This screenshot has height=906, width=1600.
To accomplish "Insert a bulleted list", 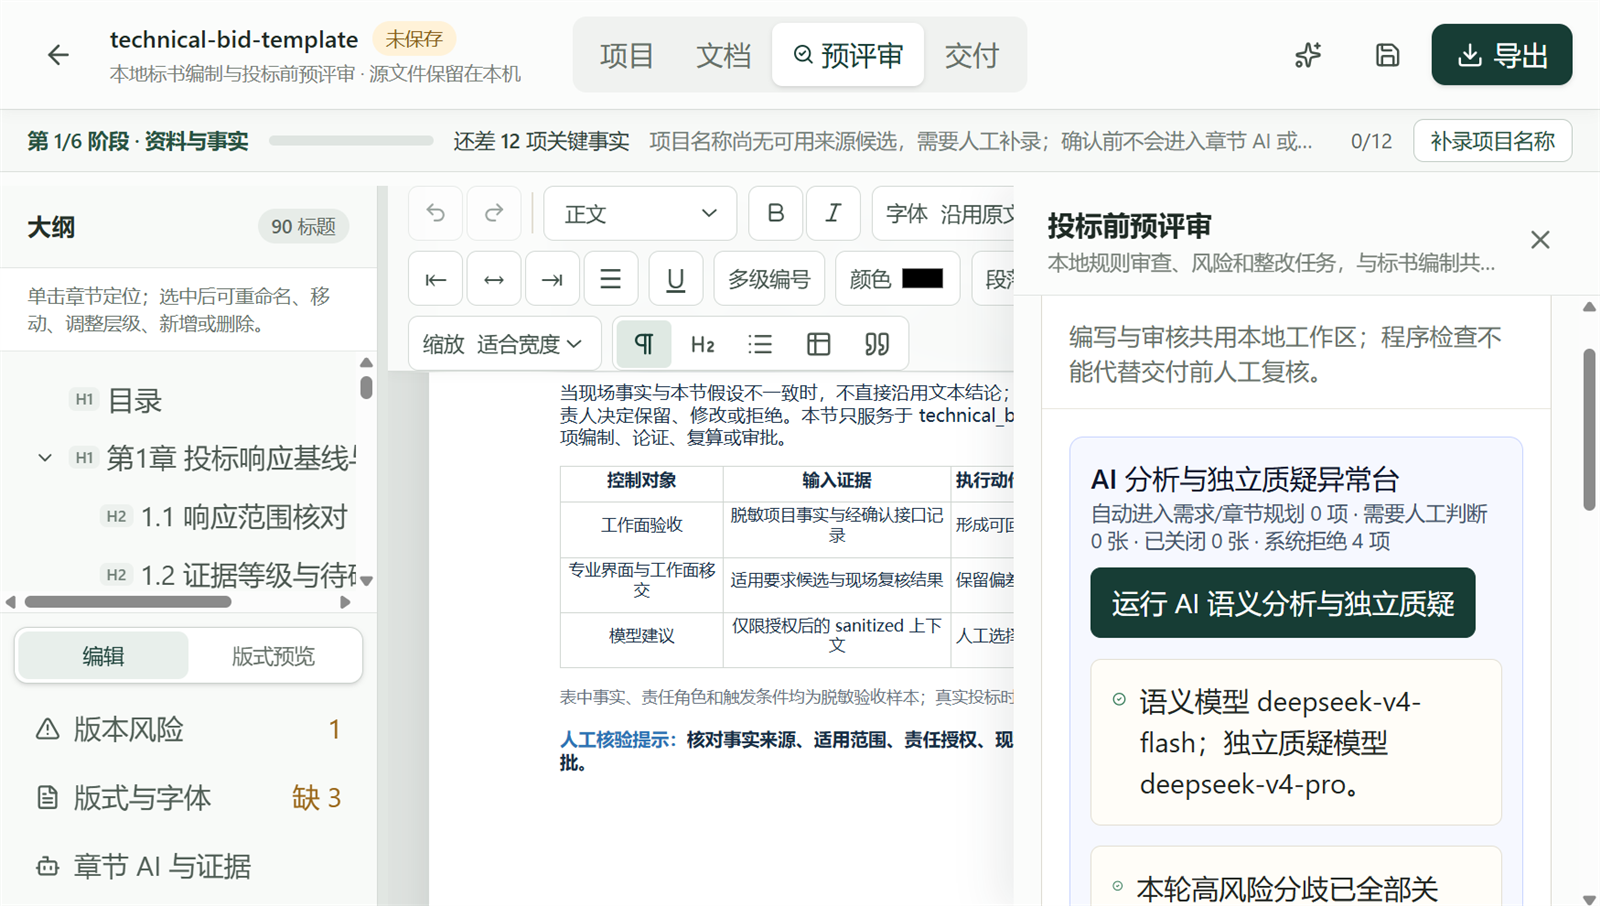I will pos(760,344).
